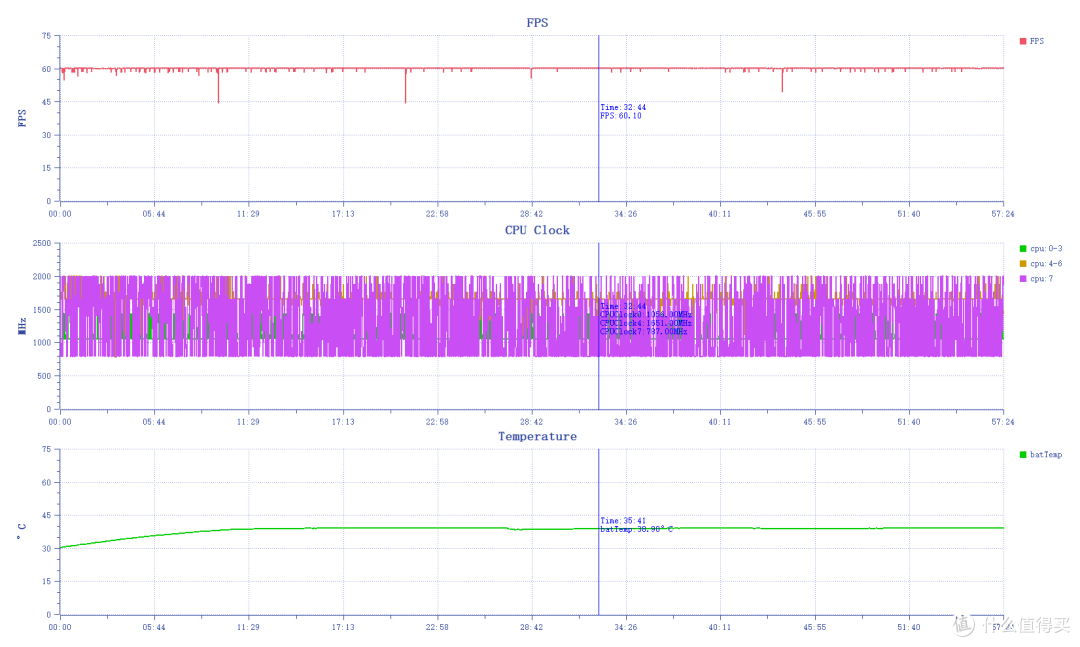Click the FPS drop spike before 45:55
The width and height of the screenshot is (1080, 647).
tap(782, 81)
